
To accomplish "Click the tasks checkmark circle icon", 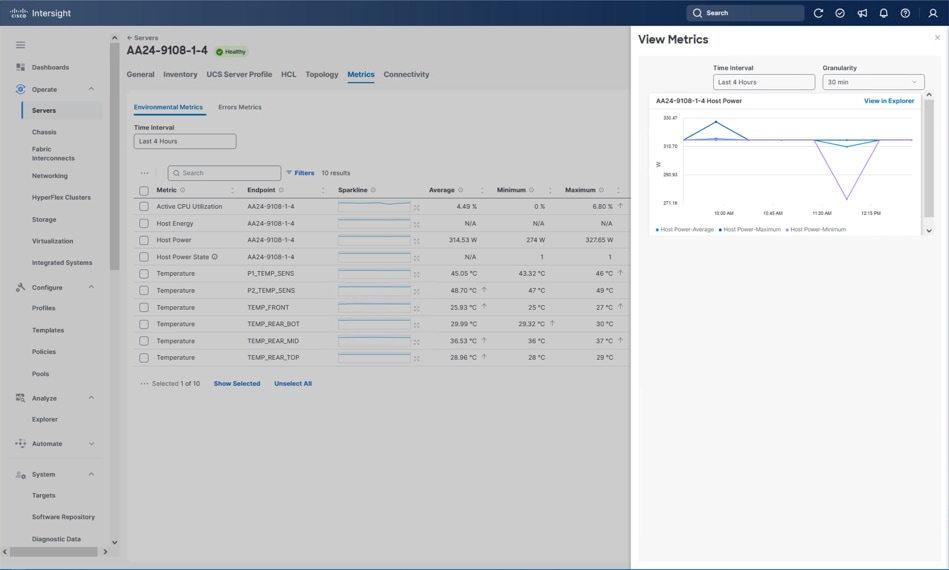I will click(x=840, y=13).
